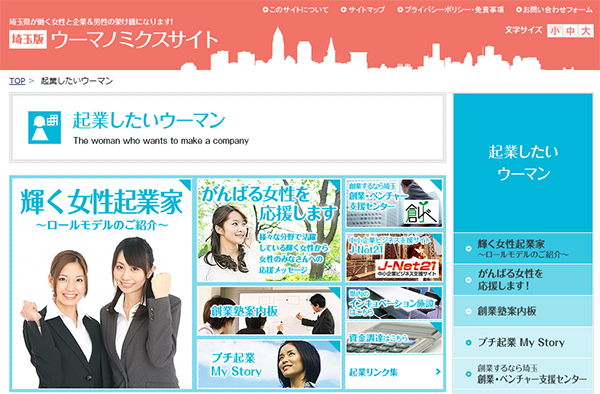Select プチ起業 My Story in sidebar menu
Image resolution: width=600 pixels, height=394 pixels.
523,343
